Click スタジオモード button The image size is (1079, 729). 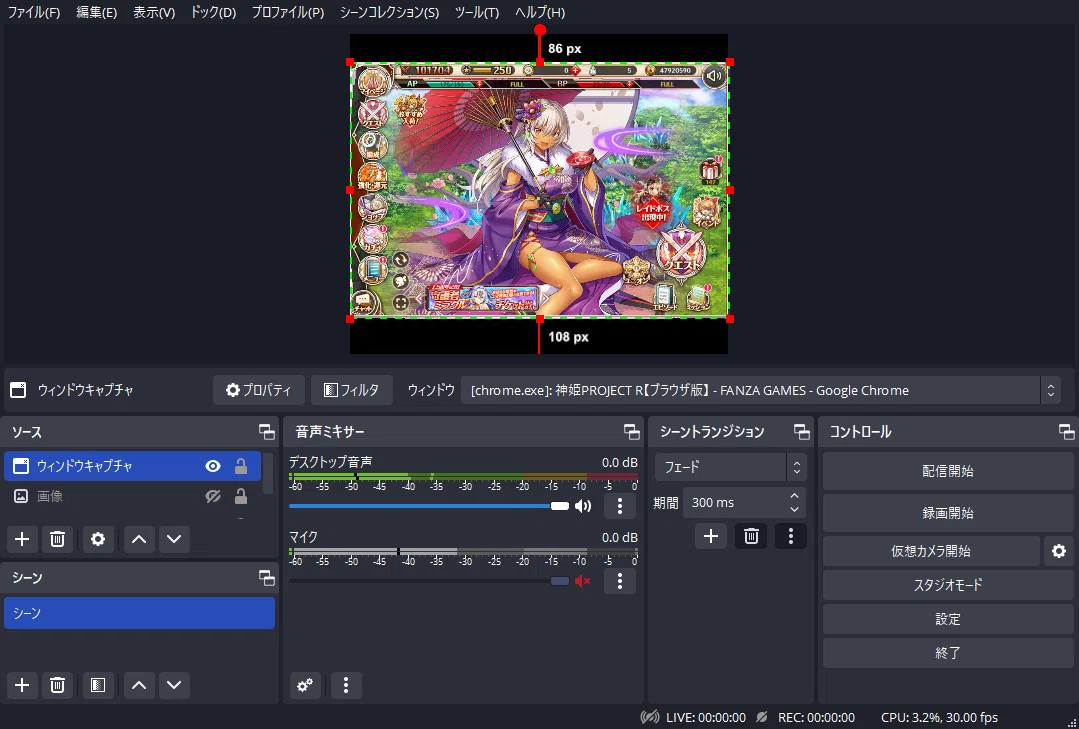pos(948,585)
